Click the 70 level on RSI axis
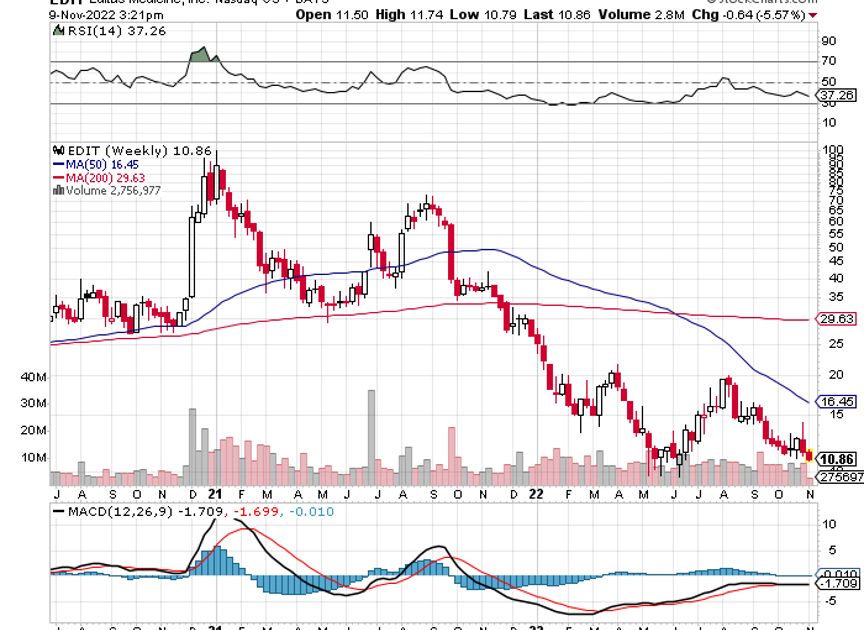 pos(829,61)
